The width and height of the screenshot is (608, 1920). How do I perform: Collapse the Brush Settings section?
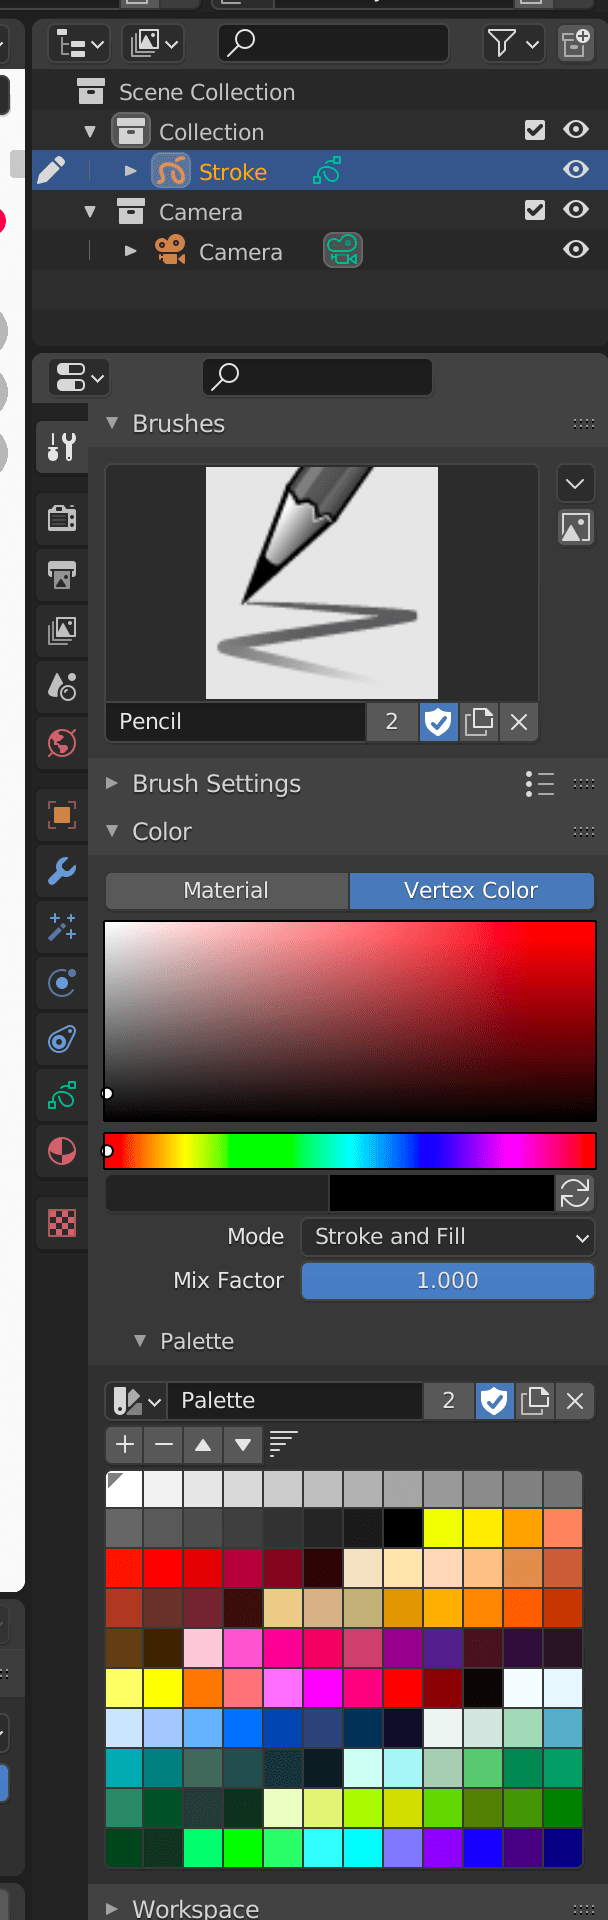(x=110, y=784)
